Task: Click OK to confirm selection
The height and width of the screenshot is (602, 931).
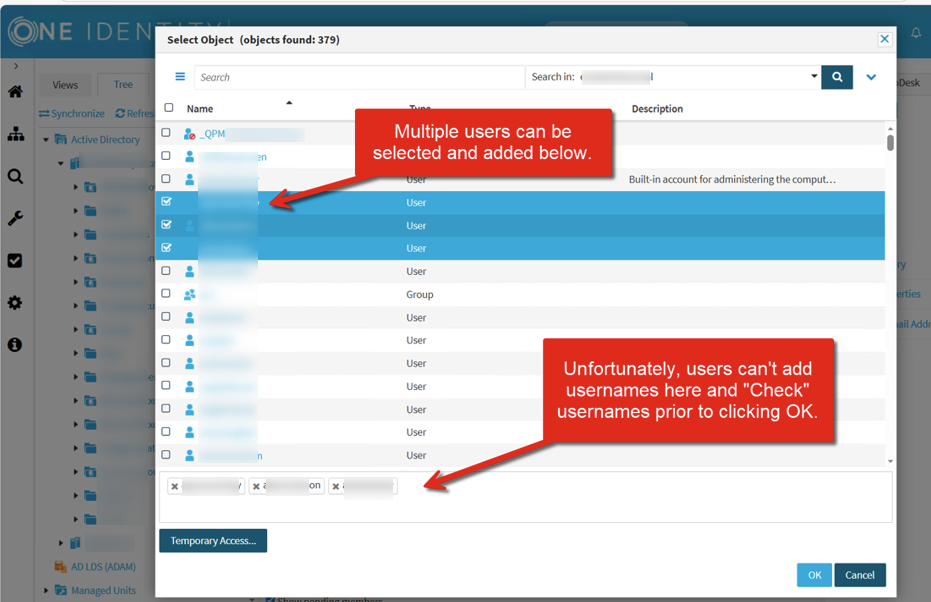Action: click(x=813, y=575)
